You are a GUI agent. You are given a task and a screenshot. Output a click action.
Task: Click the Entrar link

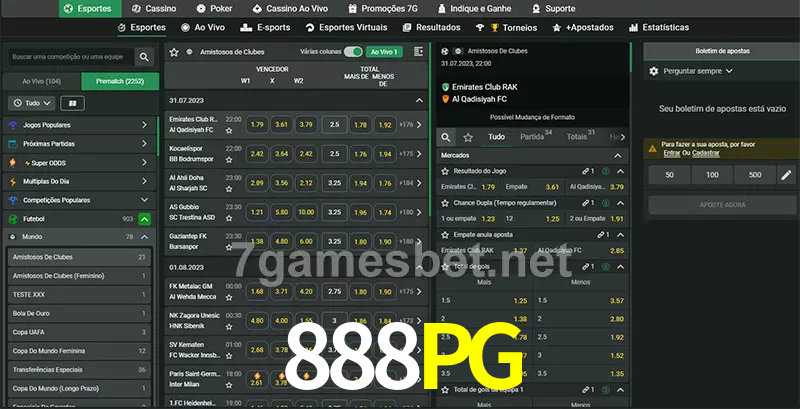pyautogui.click(x=671, y=153)
